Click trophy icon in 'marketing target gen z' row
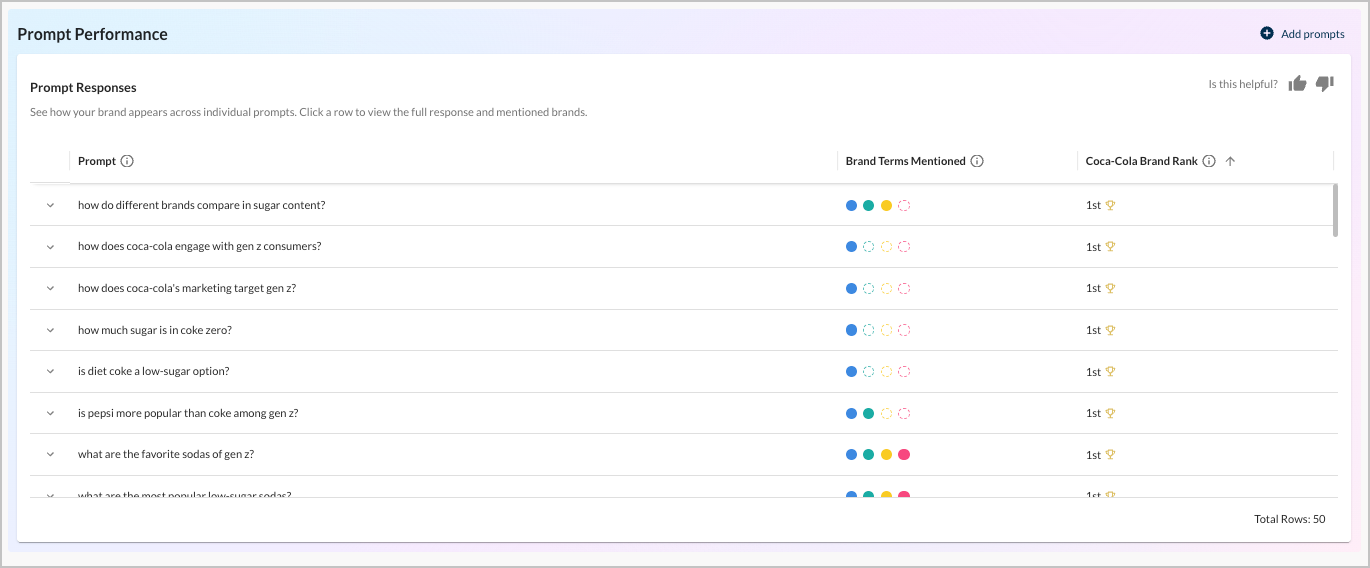1370x568 pixels. pos(1110,288)
